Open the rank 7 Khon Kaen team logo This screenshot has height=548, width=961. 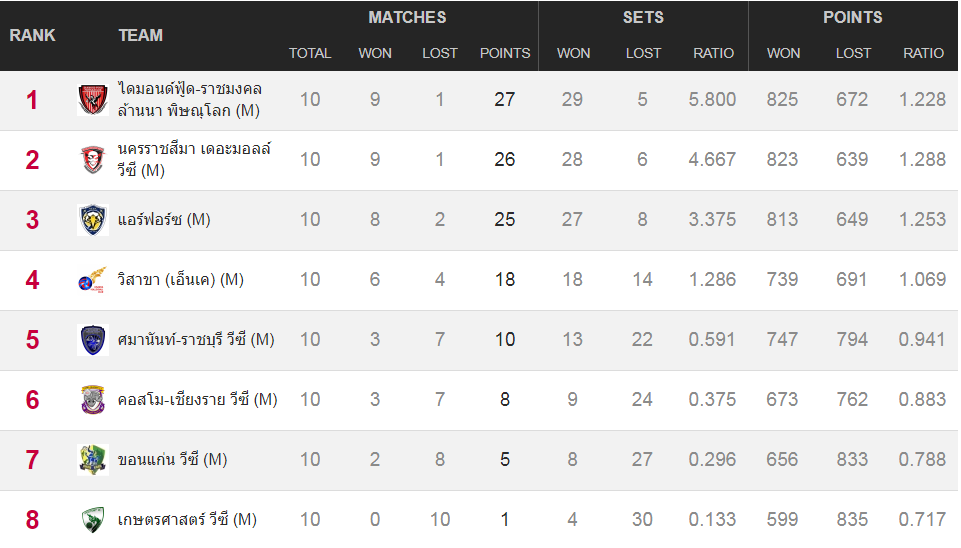(x=93, y=460)
